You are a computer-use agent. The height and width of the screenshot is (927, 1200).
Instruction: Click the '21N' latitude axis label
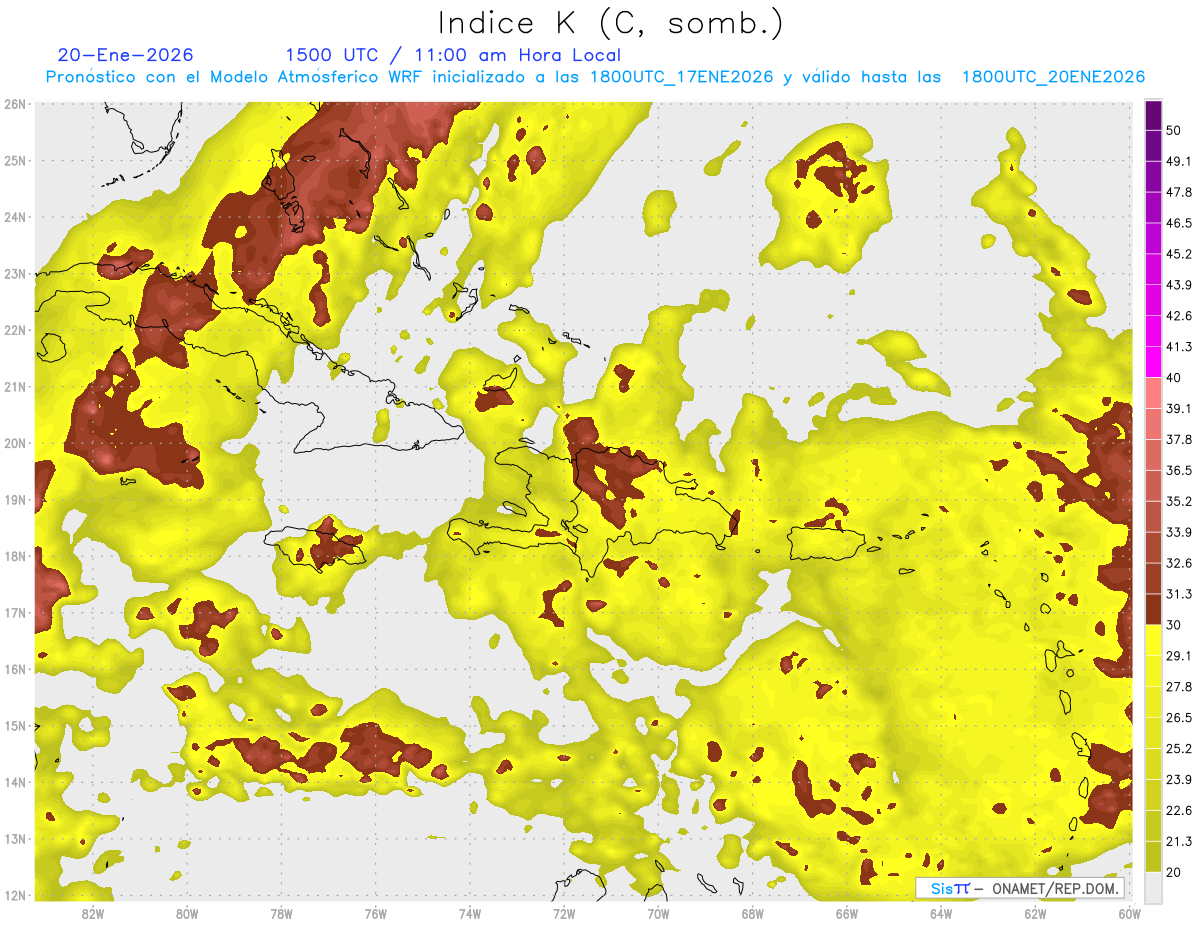tap(16, 386)
